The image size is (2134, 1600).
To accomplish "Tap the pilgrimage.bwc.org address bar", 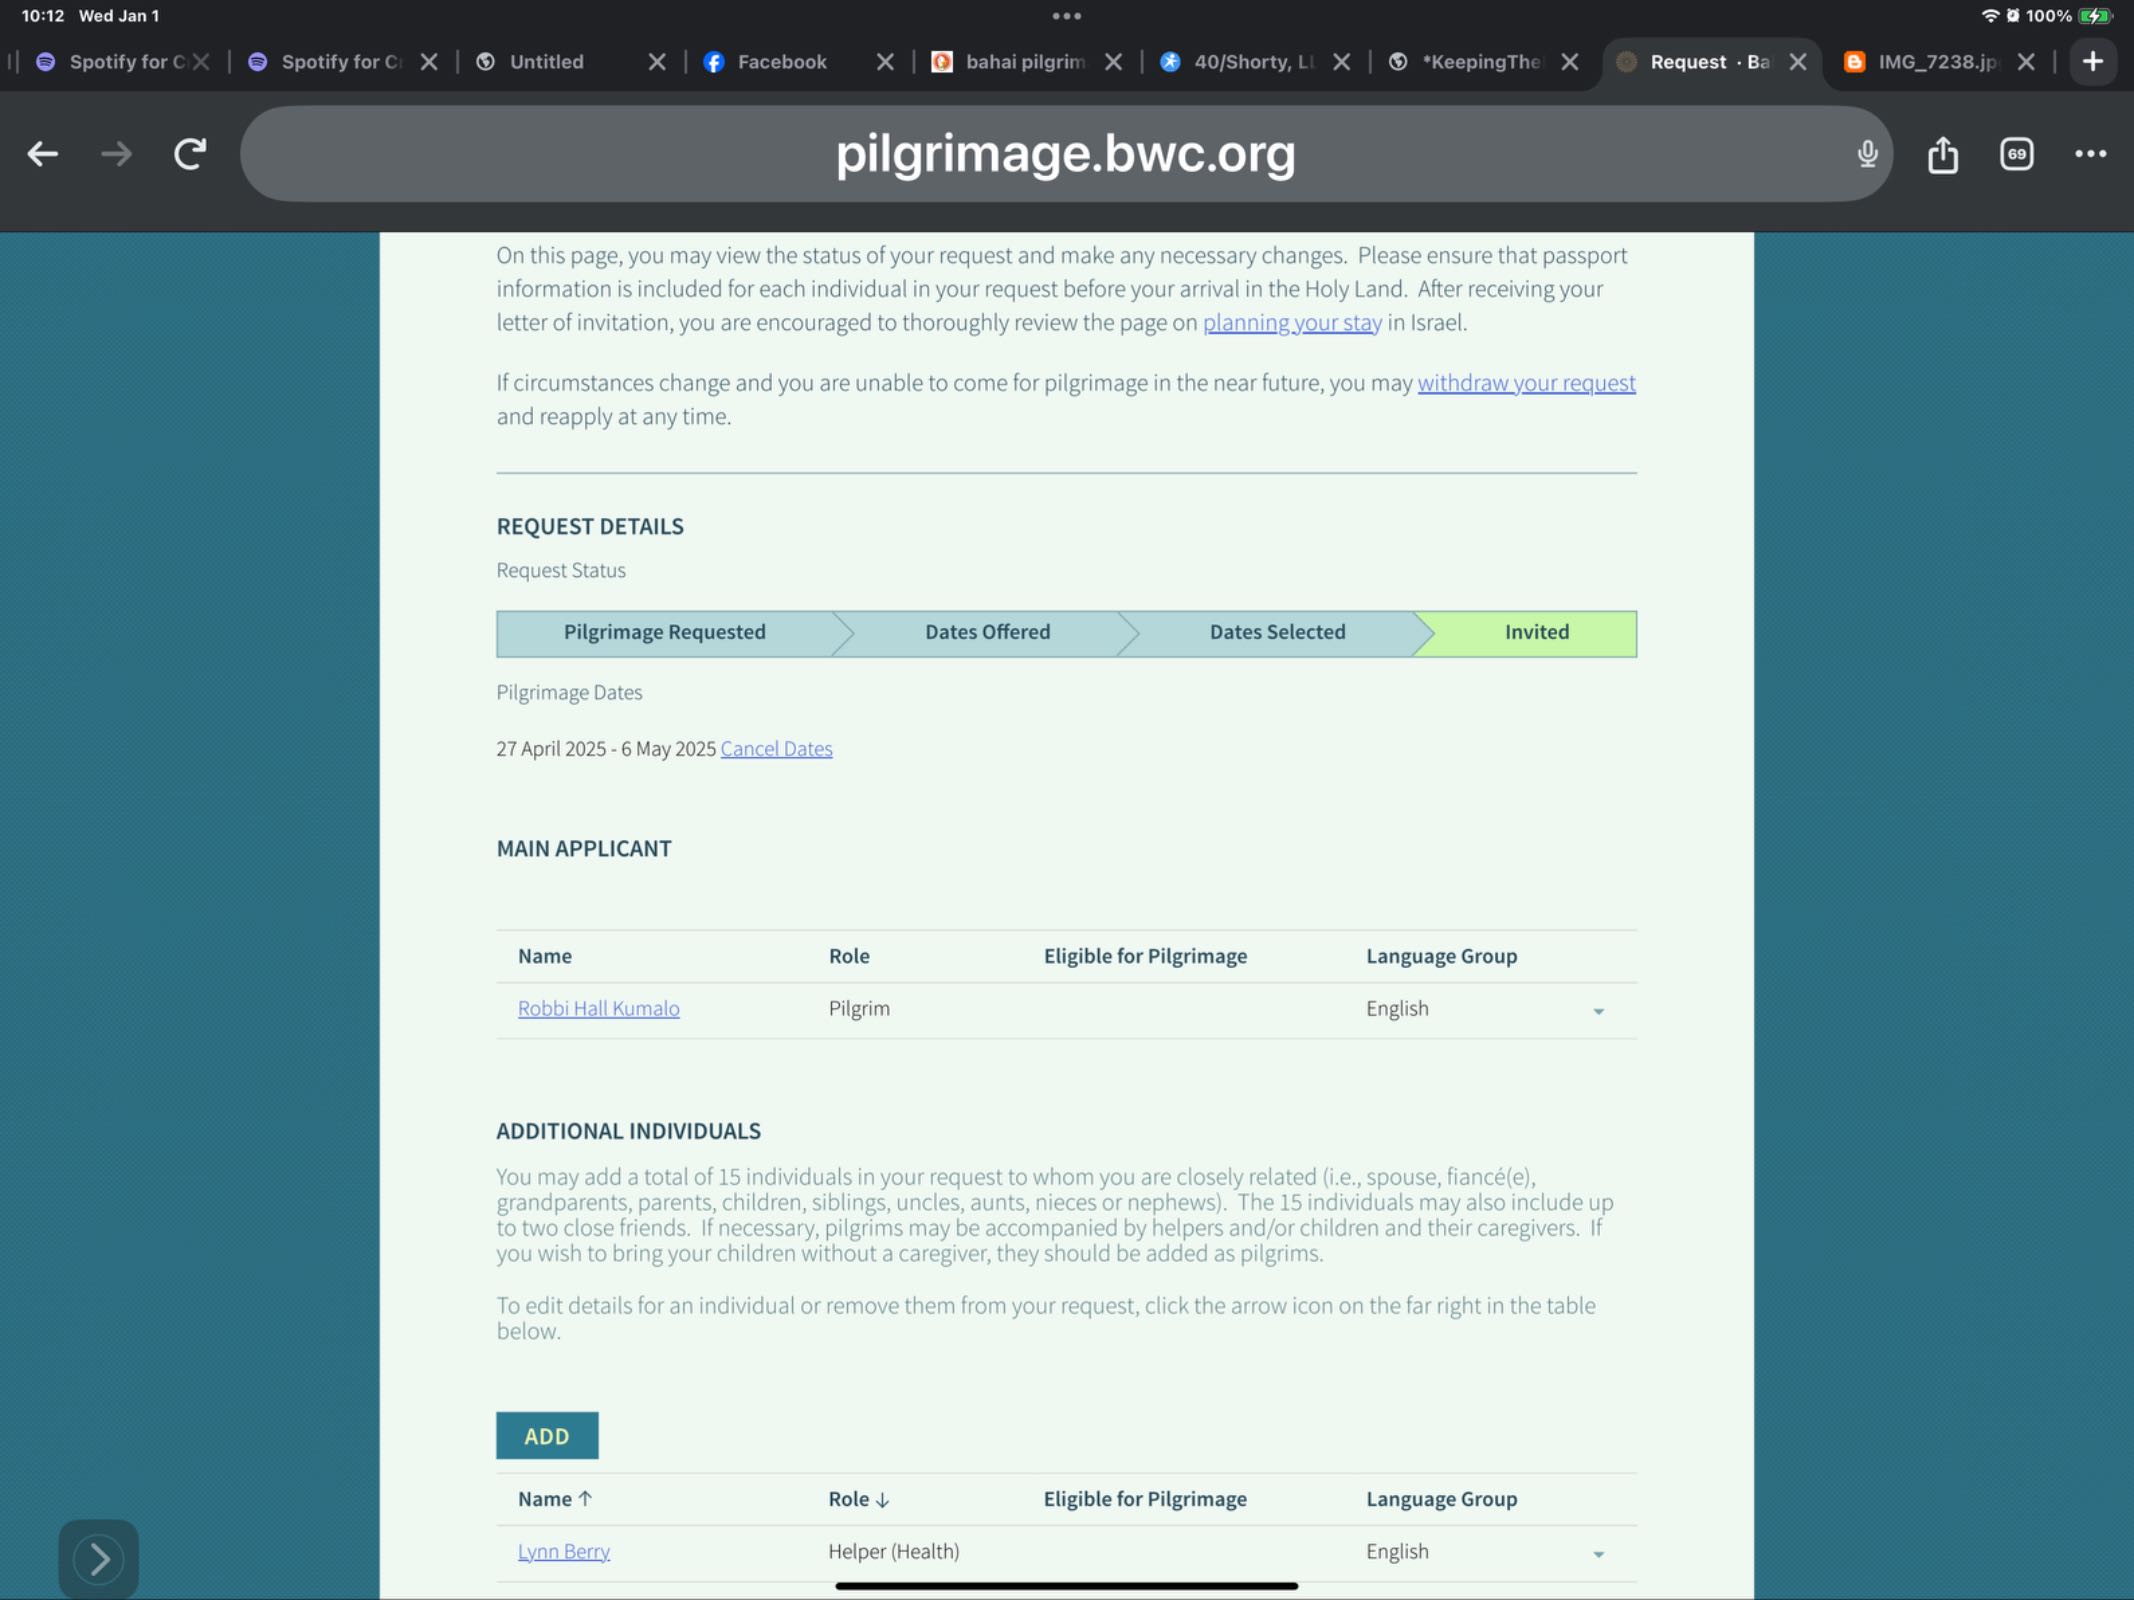I will tap(1064, 154).
